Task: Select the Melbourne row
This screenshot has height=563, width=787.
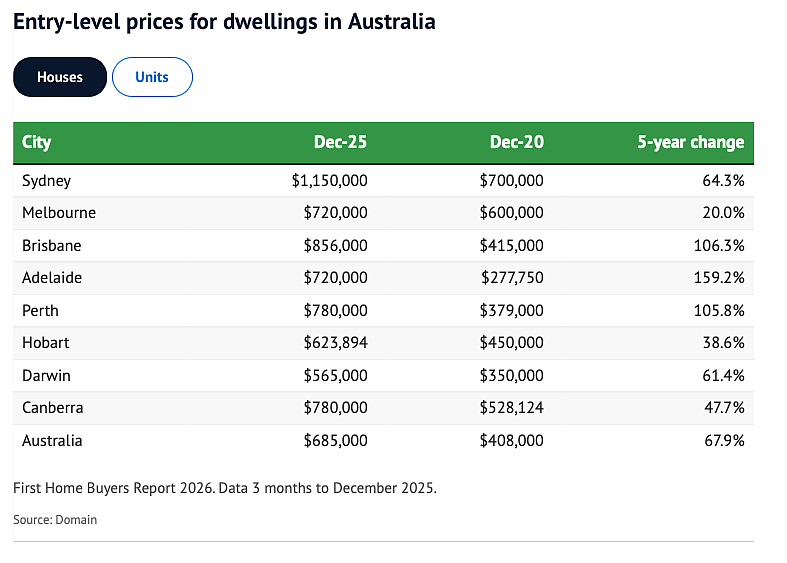Action: click(x=383, y=213)
